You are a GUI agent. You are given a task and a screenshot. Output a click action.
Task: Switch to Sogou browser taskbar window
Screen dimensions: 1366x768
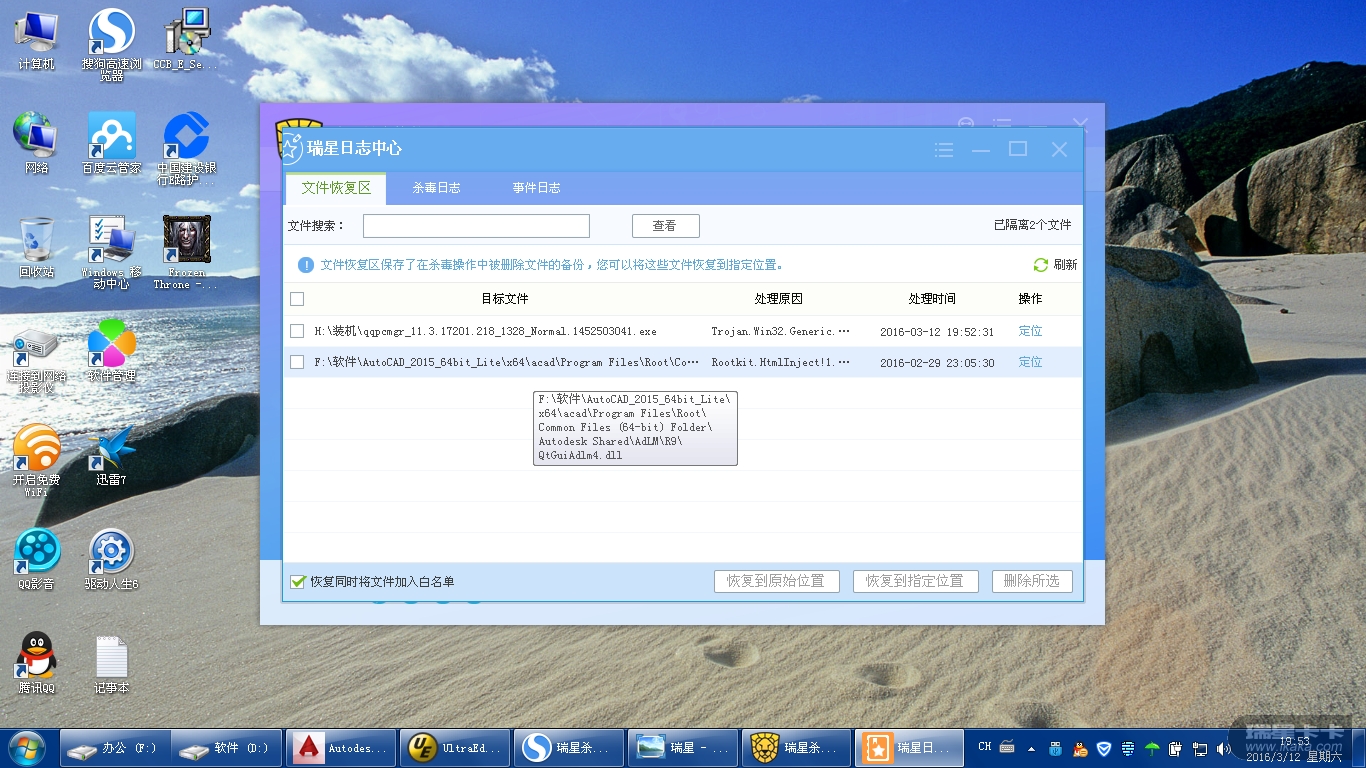tap(569, 748)
